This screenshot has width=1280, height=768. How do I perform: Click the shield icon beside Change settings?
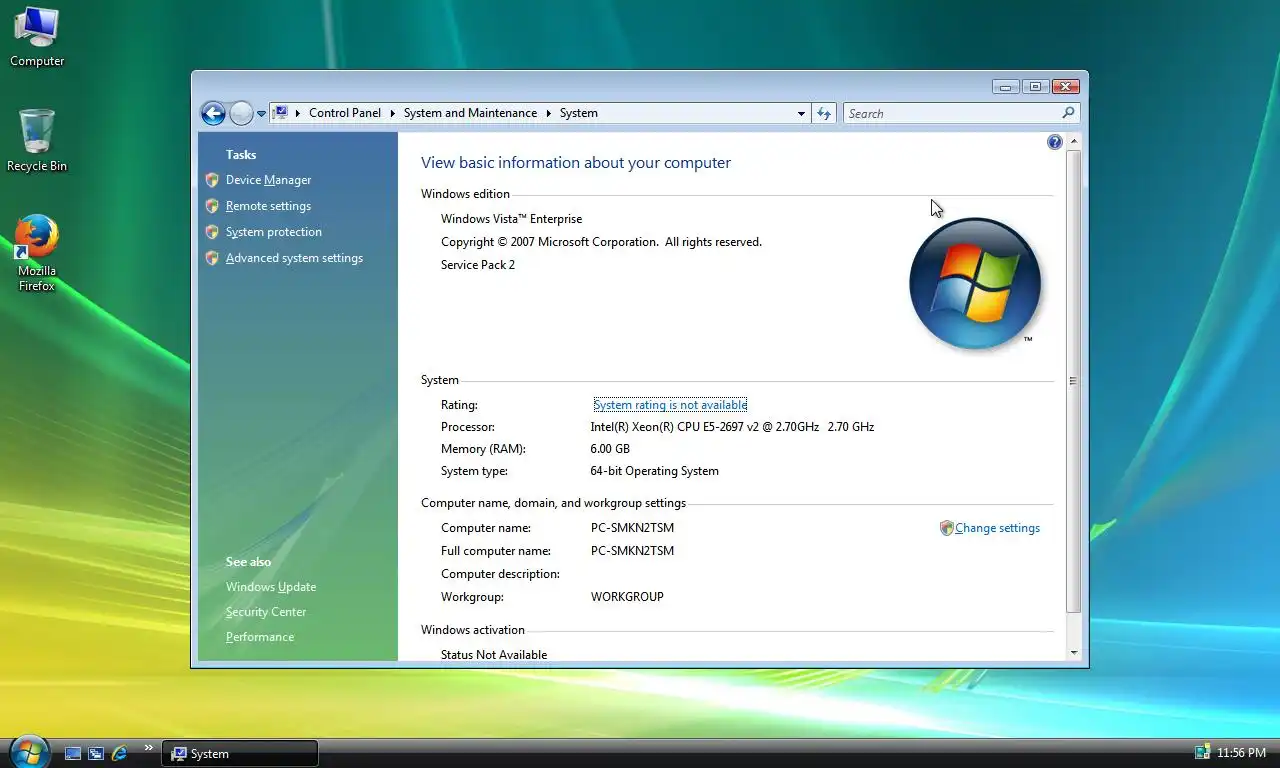point(946,528)
